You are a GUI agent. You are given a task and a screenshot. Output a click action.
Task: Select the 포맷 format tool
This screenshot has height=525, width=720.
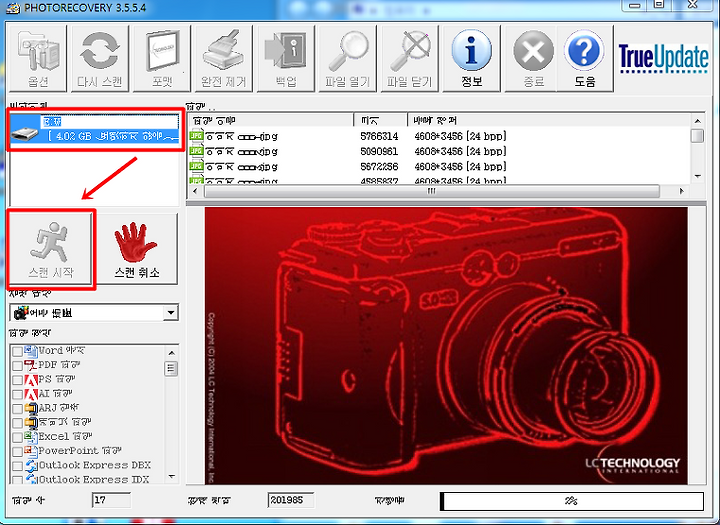click(x=162, y=58)
